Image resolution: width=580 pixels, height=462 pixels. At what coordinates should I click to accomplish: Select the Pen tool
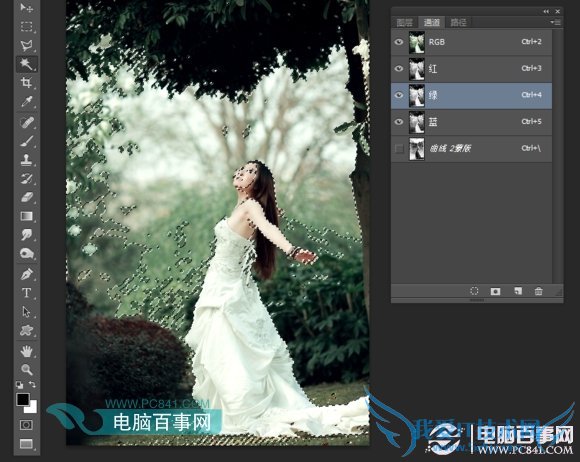pyautogui.click(x=26, y=274)
